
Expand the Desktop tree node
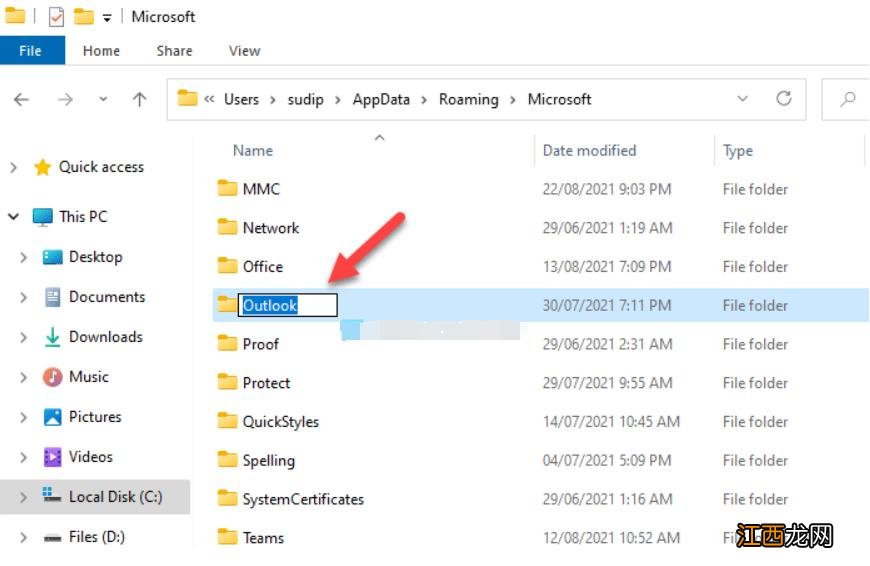click(x=23, y=257)
